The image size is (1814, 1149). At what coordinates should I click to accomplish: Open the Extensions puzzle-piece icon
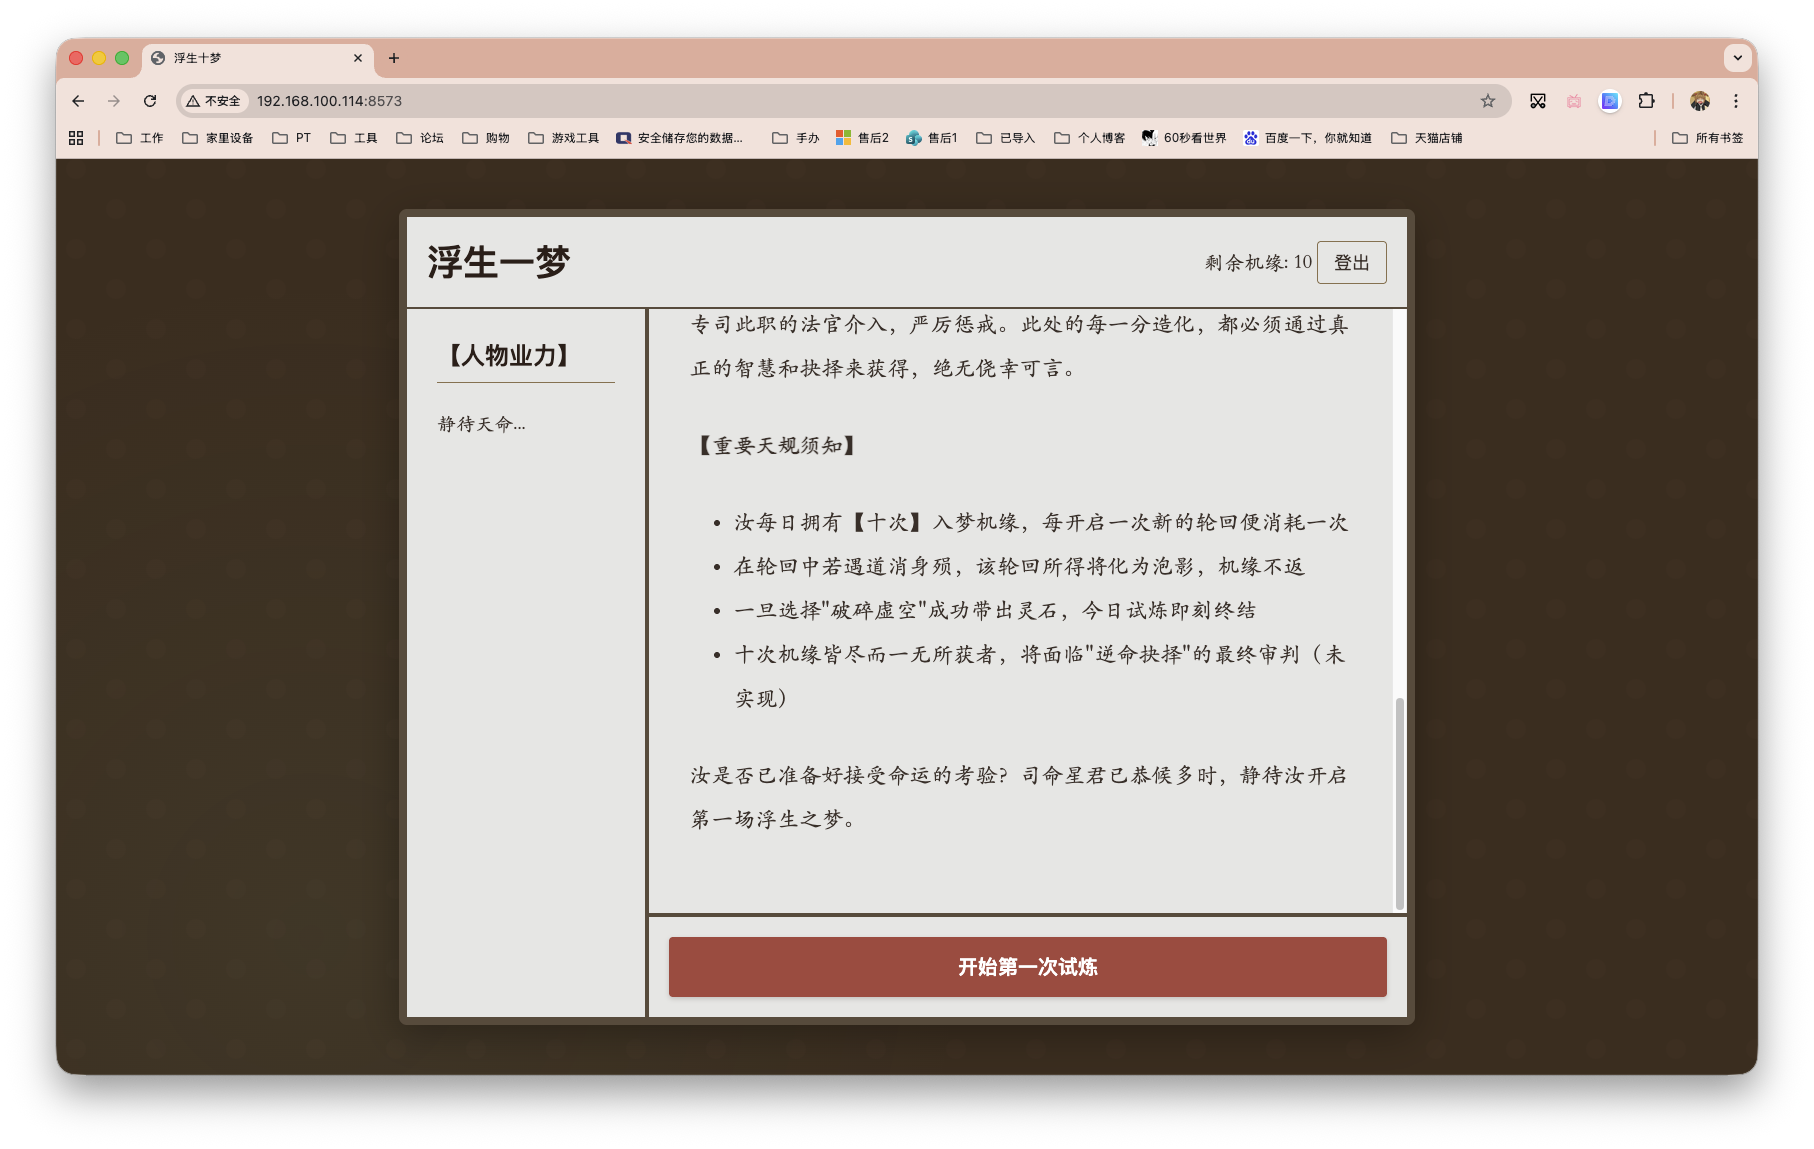(x=1645, y=101)
